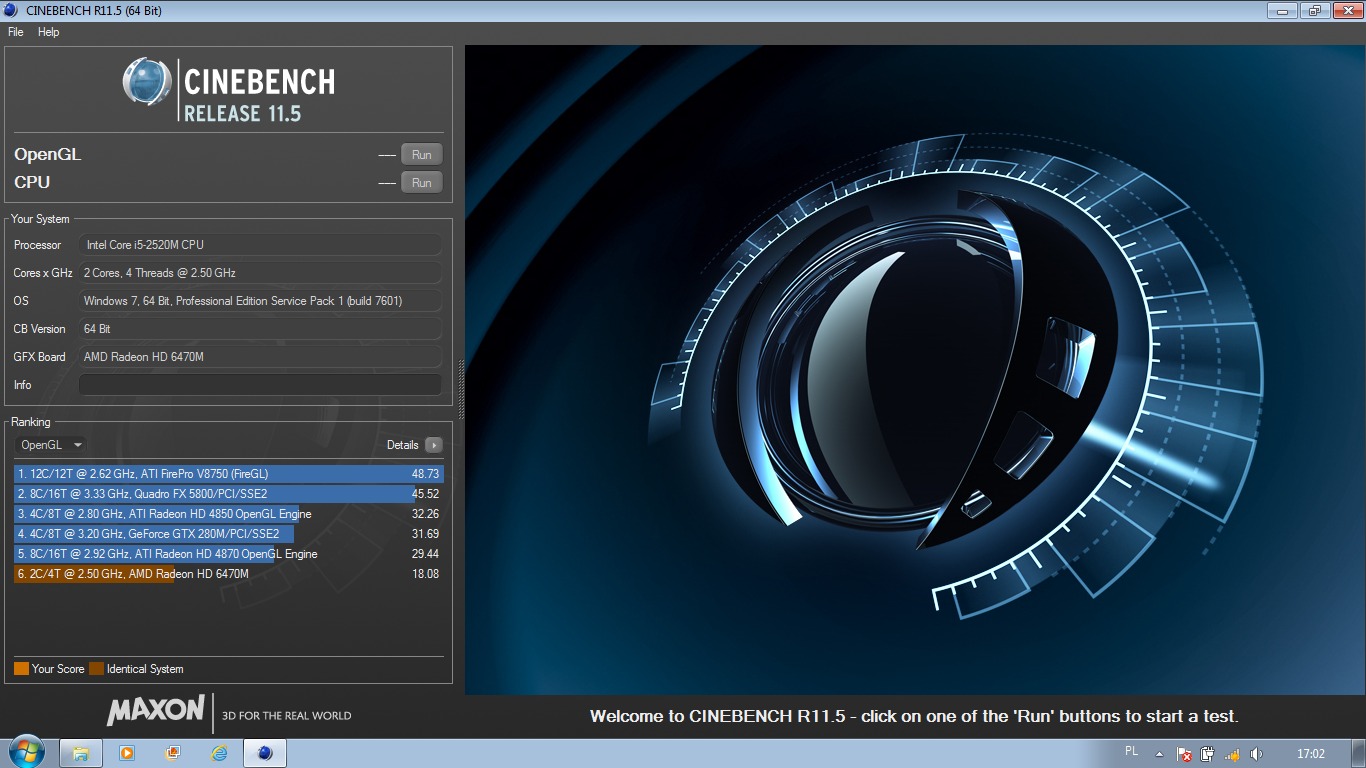
Task: Start the CPU benchmark with Run
Action: click(421, 183)
